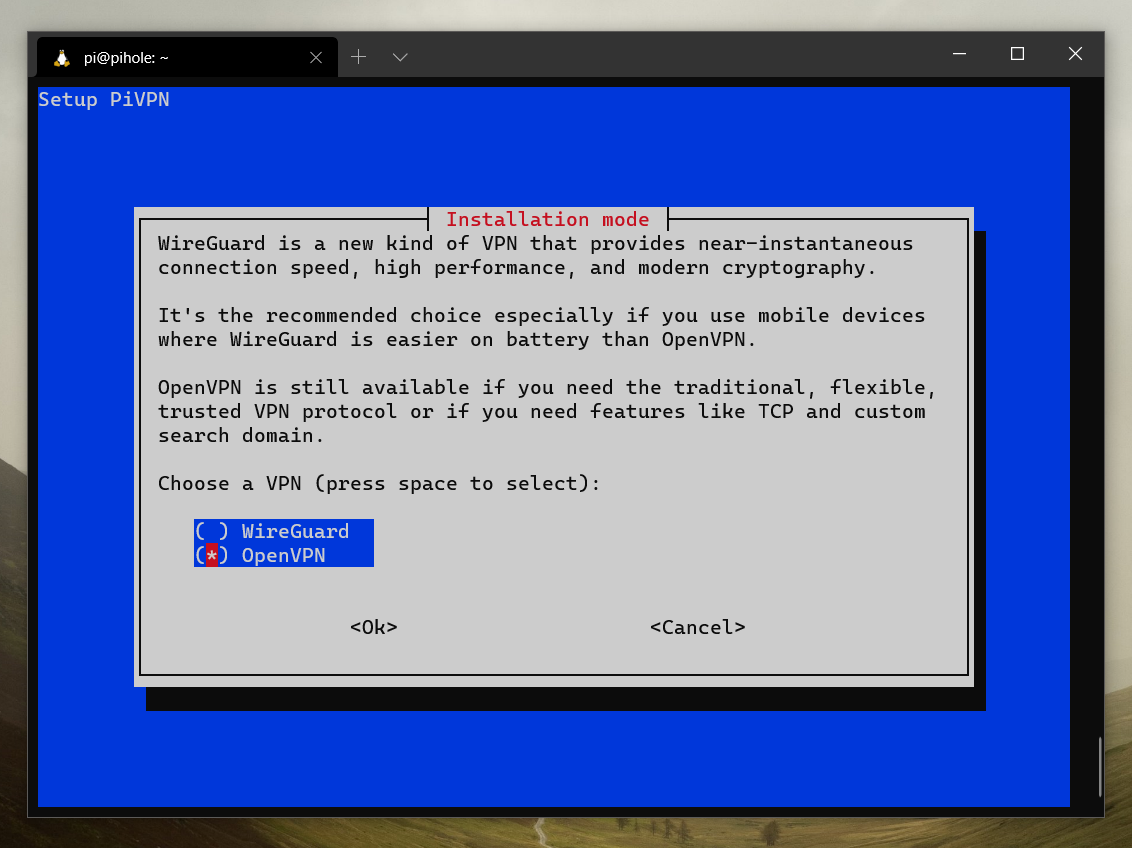Open a new tab with the plus icon
Screen dimensions: 1132x848
(358, 57)
